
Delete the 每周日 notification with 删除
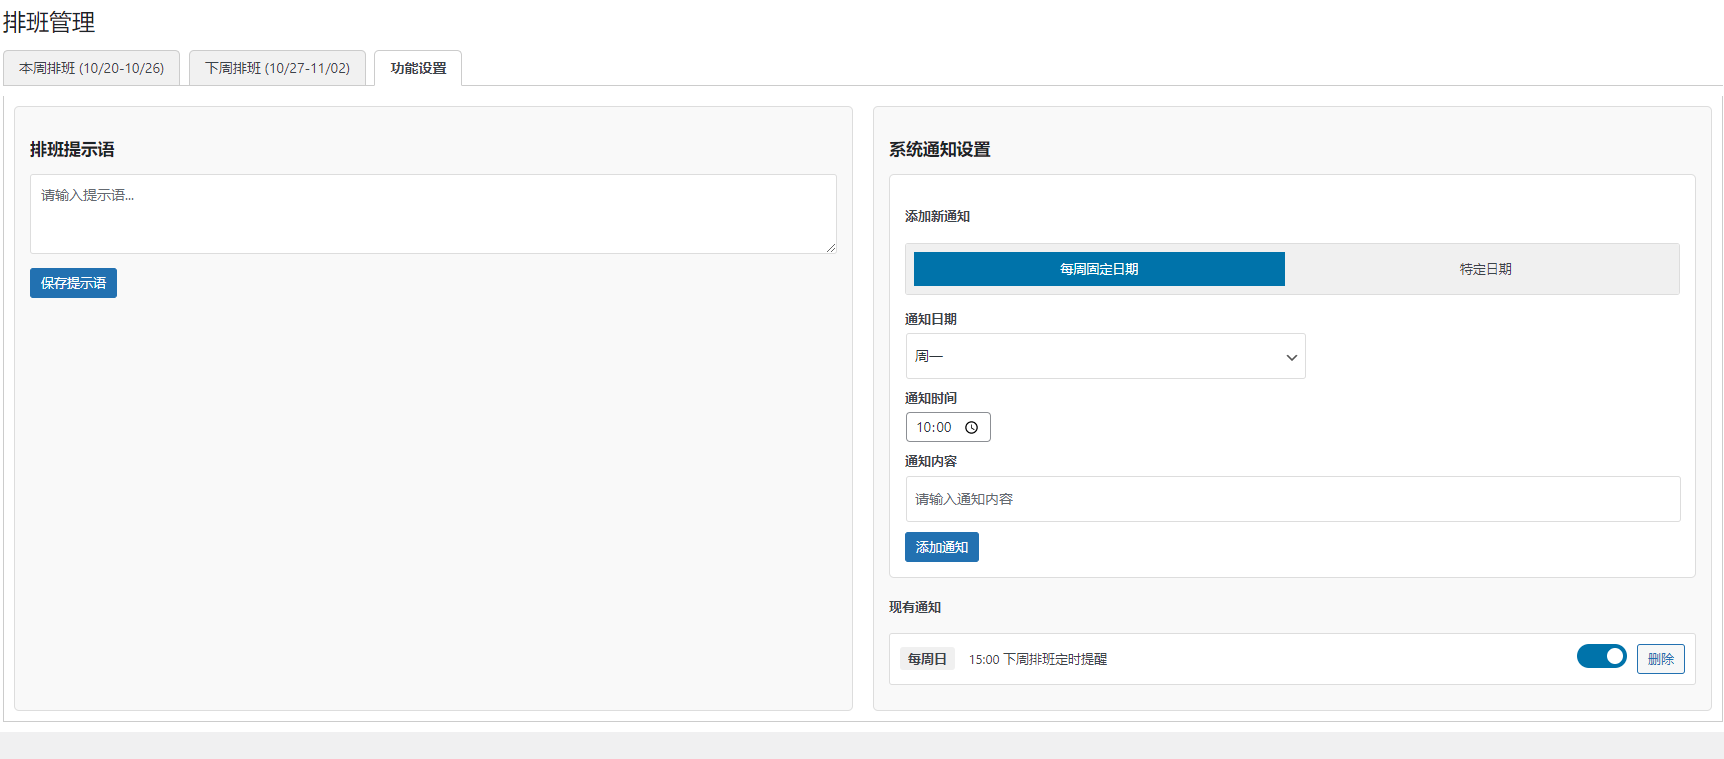click(1660, 659)
